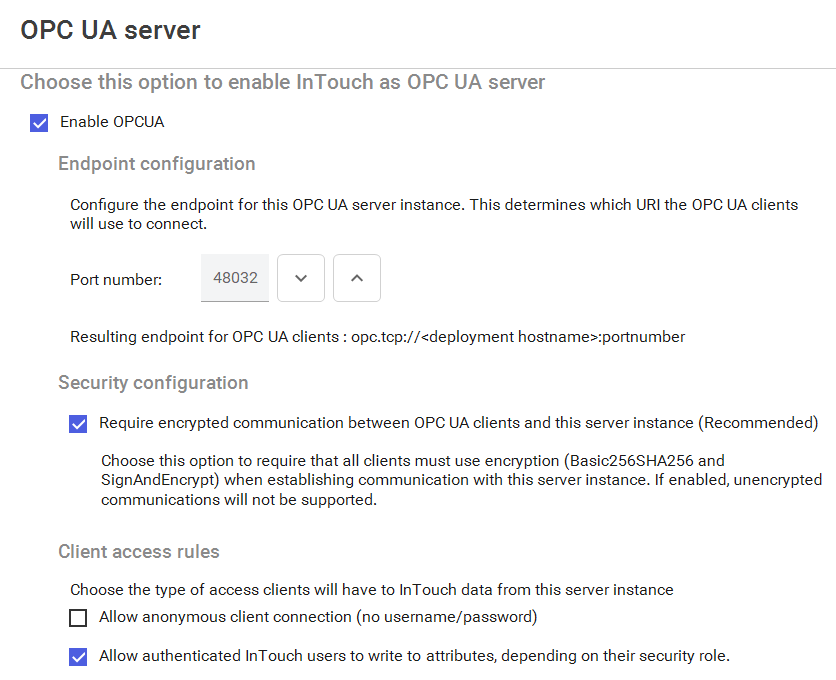
Task: Click the Resulting endpoint opc.tcp text
Action: pos(377,337)
